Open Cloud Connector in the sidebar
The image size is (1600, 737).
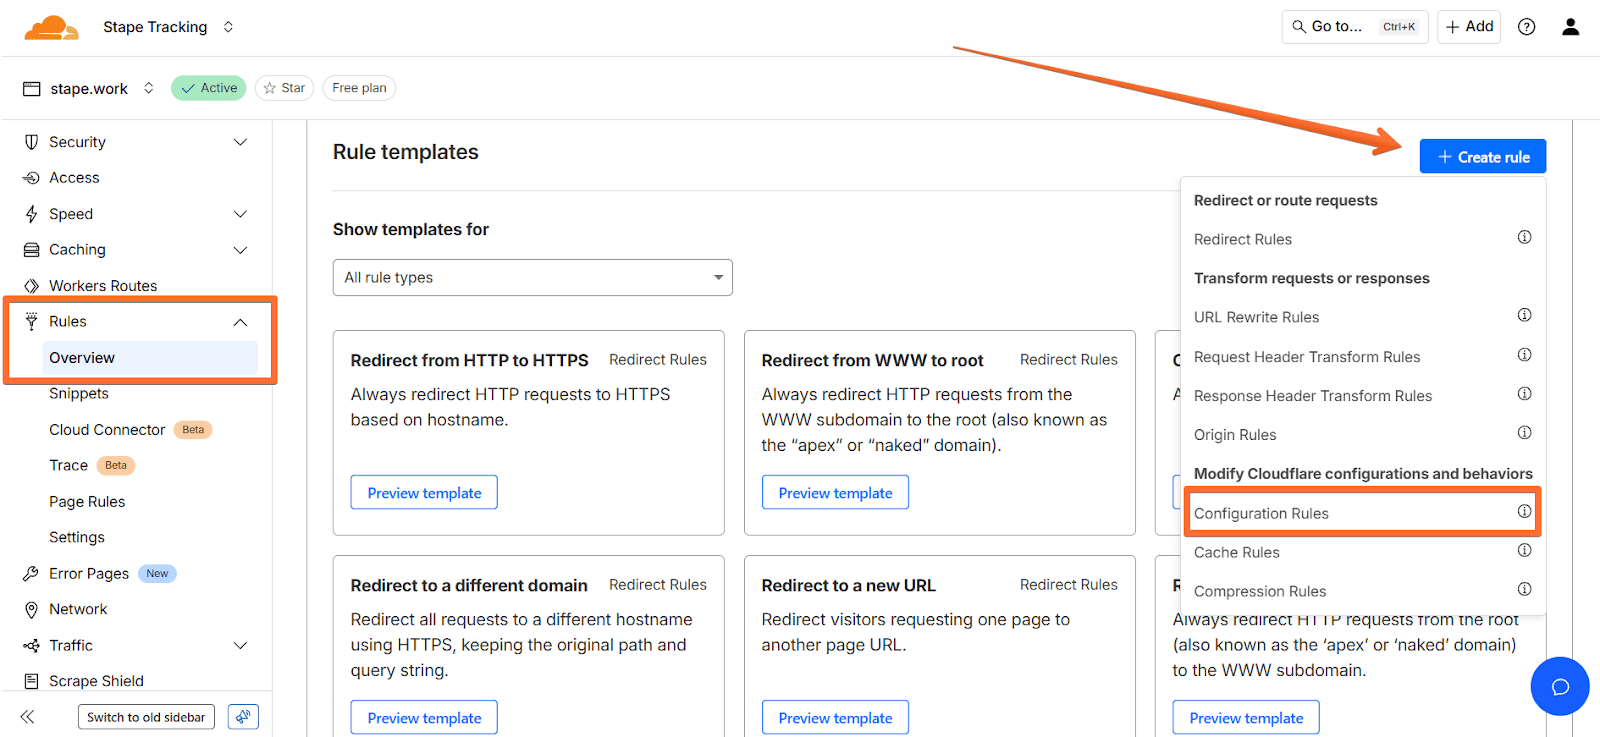pyautogui.click(x=107, y=430)
